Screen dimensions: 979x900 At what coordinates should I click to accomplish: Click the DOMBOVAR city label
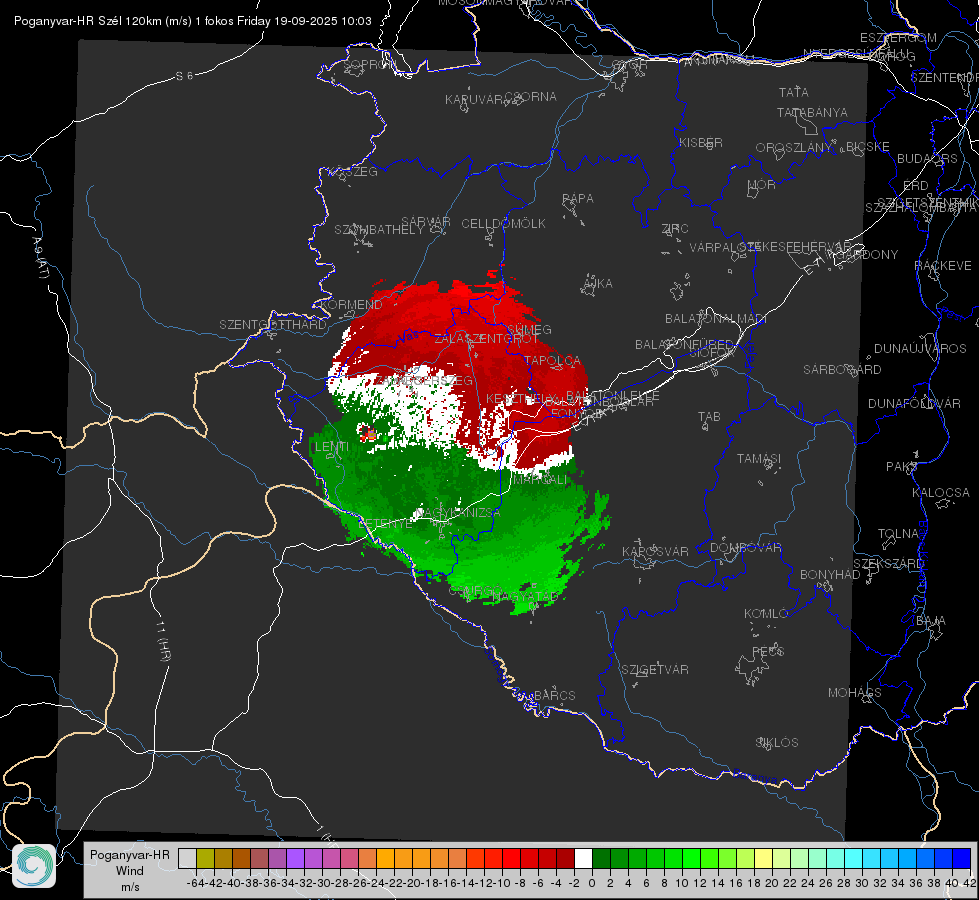pos(745,548)
